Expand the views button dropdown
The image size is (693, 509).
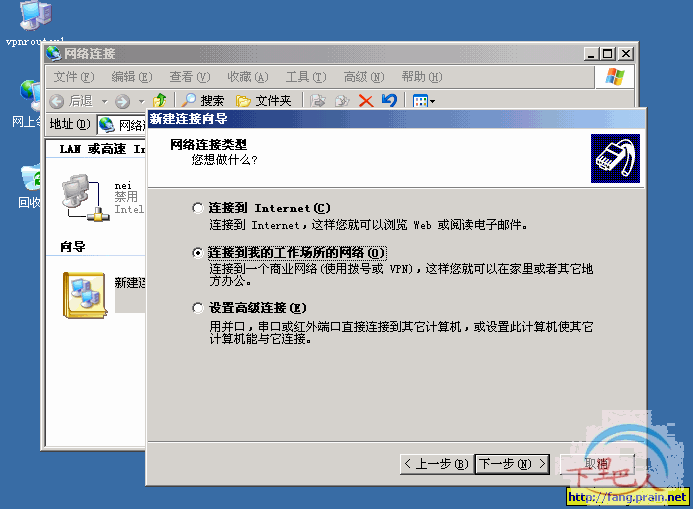pos(433,101)
